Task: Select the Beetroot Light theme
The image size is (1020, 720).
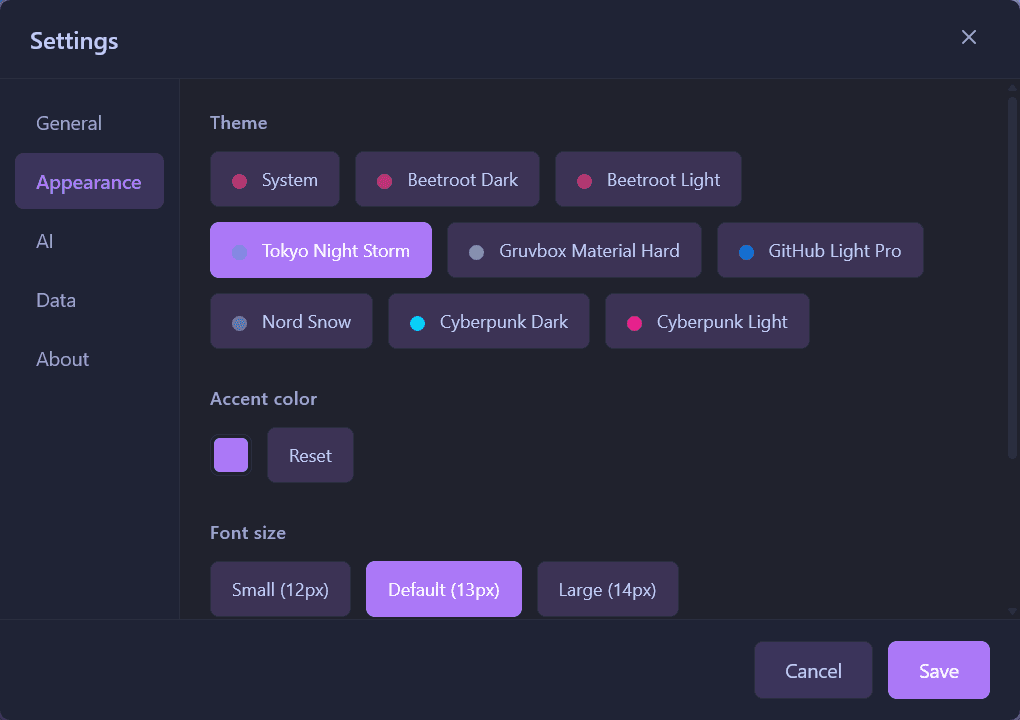Action: click(x=648, y=179)
